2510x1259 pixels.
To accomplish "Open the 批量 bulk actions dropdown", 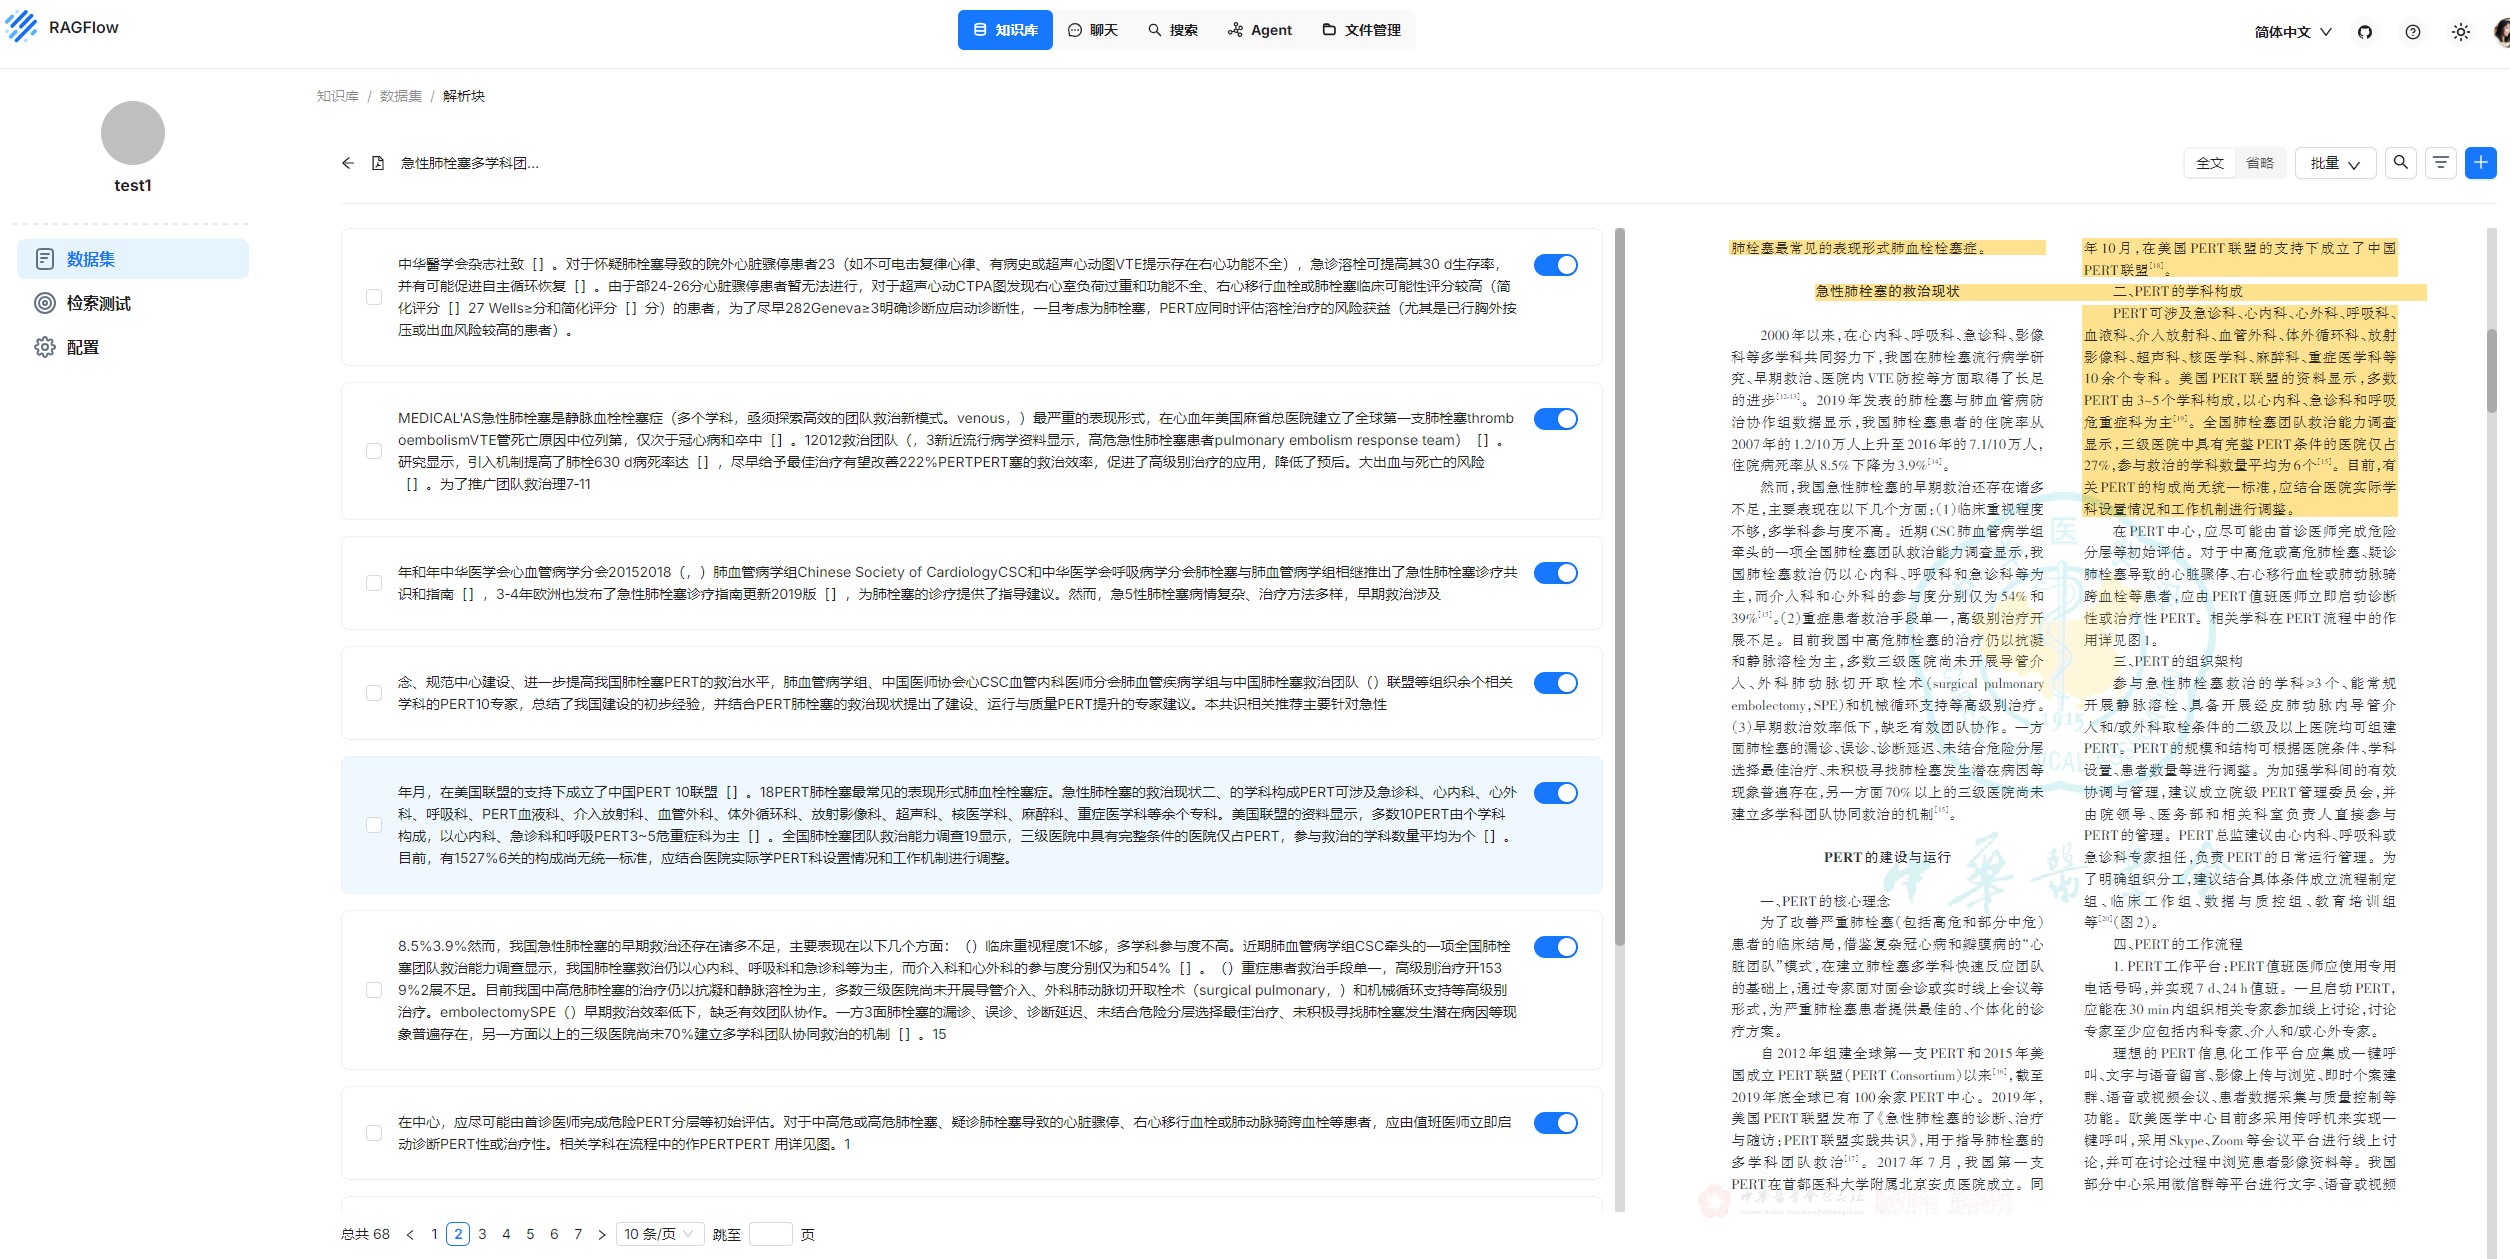I will click(x=2335, y=163).
